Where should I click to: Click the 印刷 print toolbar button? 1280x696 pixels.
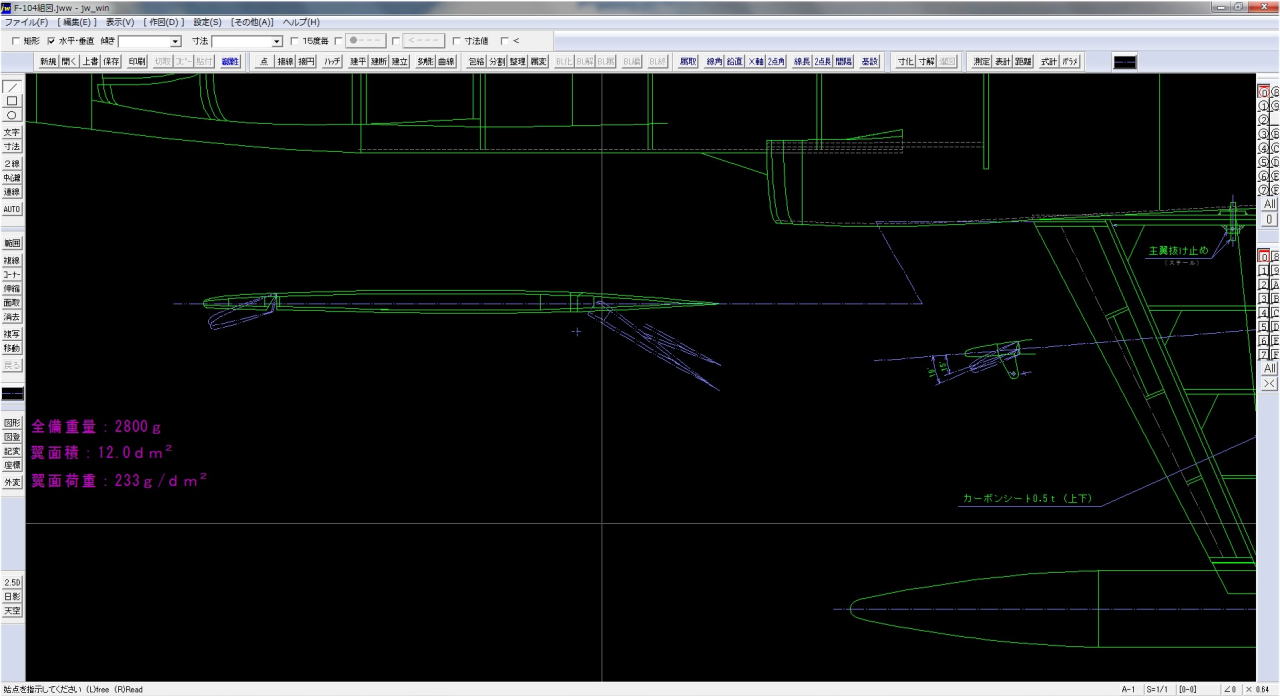(137, 61)
